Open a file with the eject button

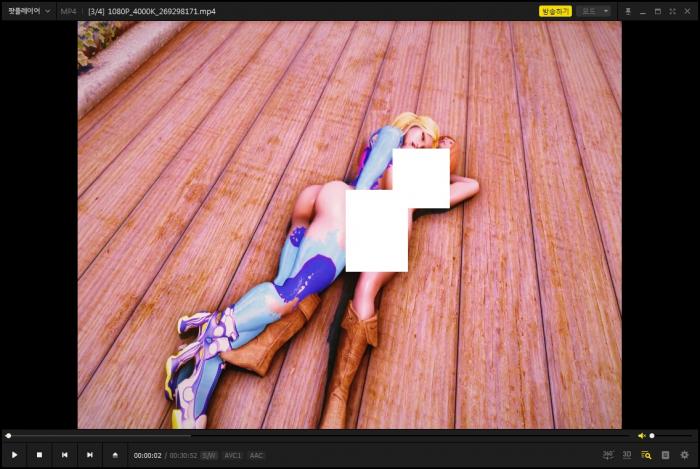(x=115, y=455)
